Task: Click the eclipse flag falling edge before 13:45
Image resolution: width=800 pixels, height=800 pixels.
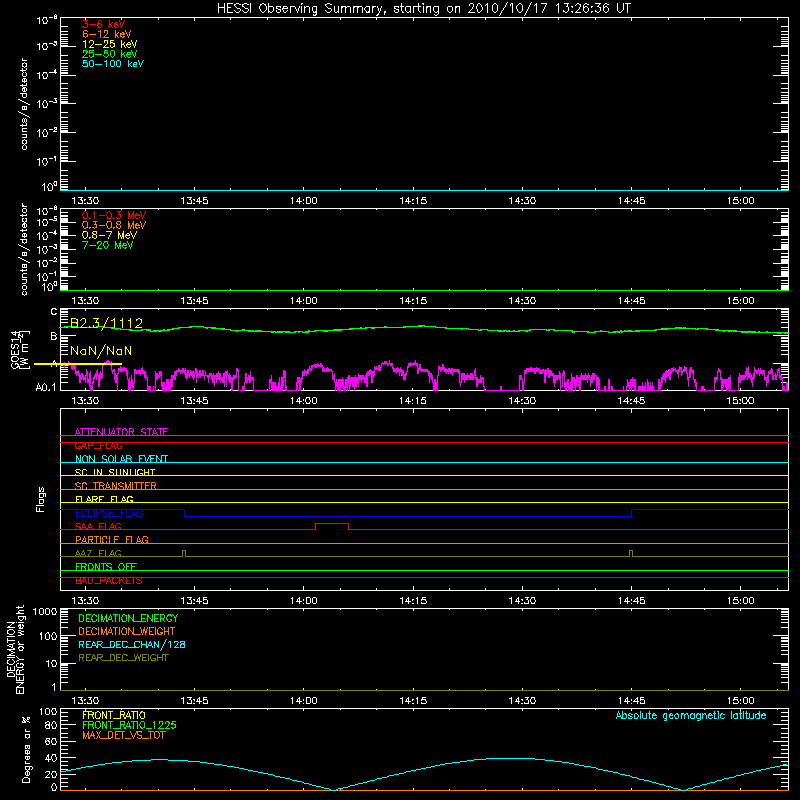Action: [x=184, y=513]
